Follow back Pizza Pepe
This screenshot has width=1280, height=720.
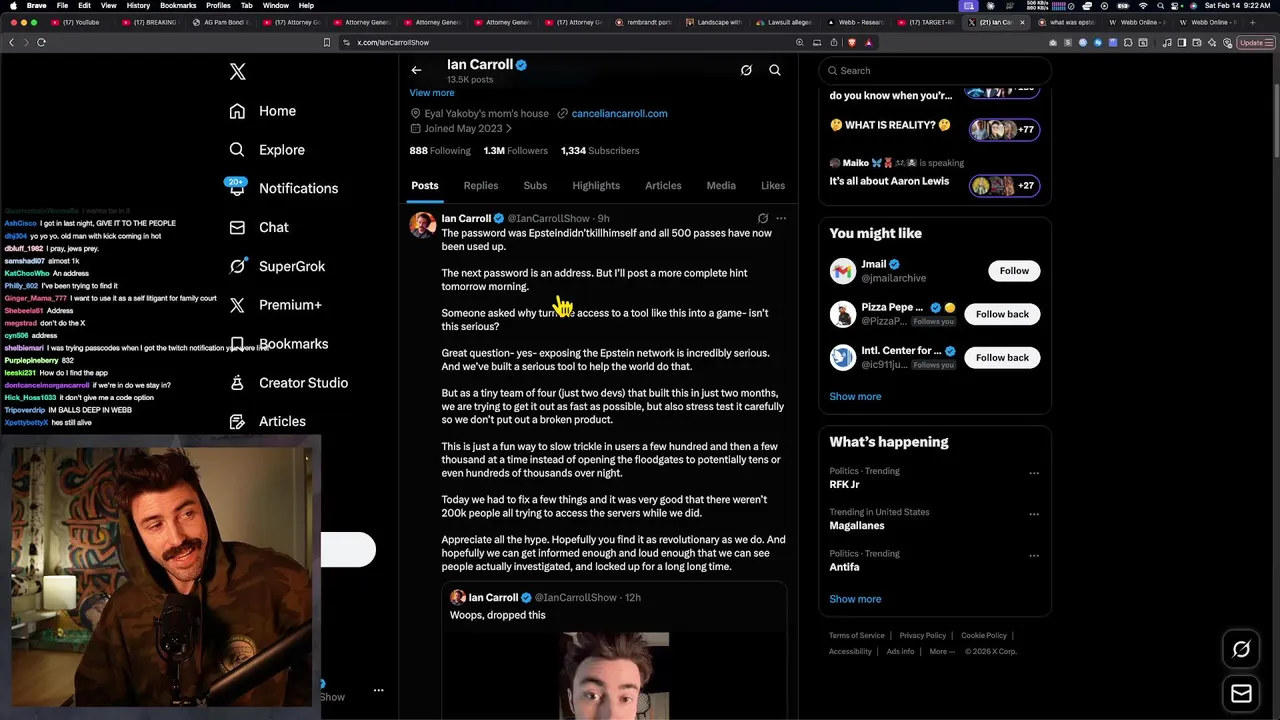click(1002, 314)
